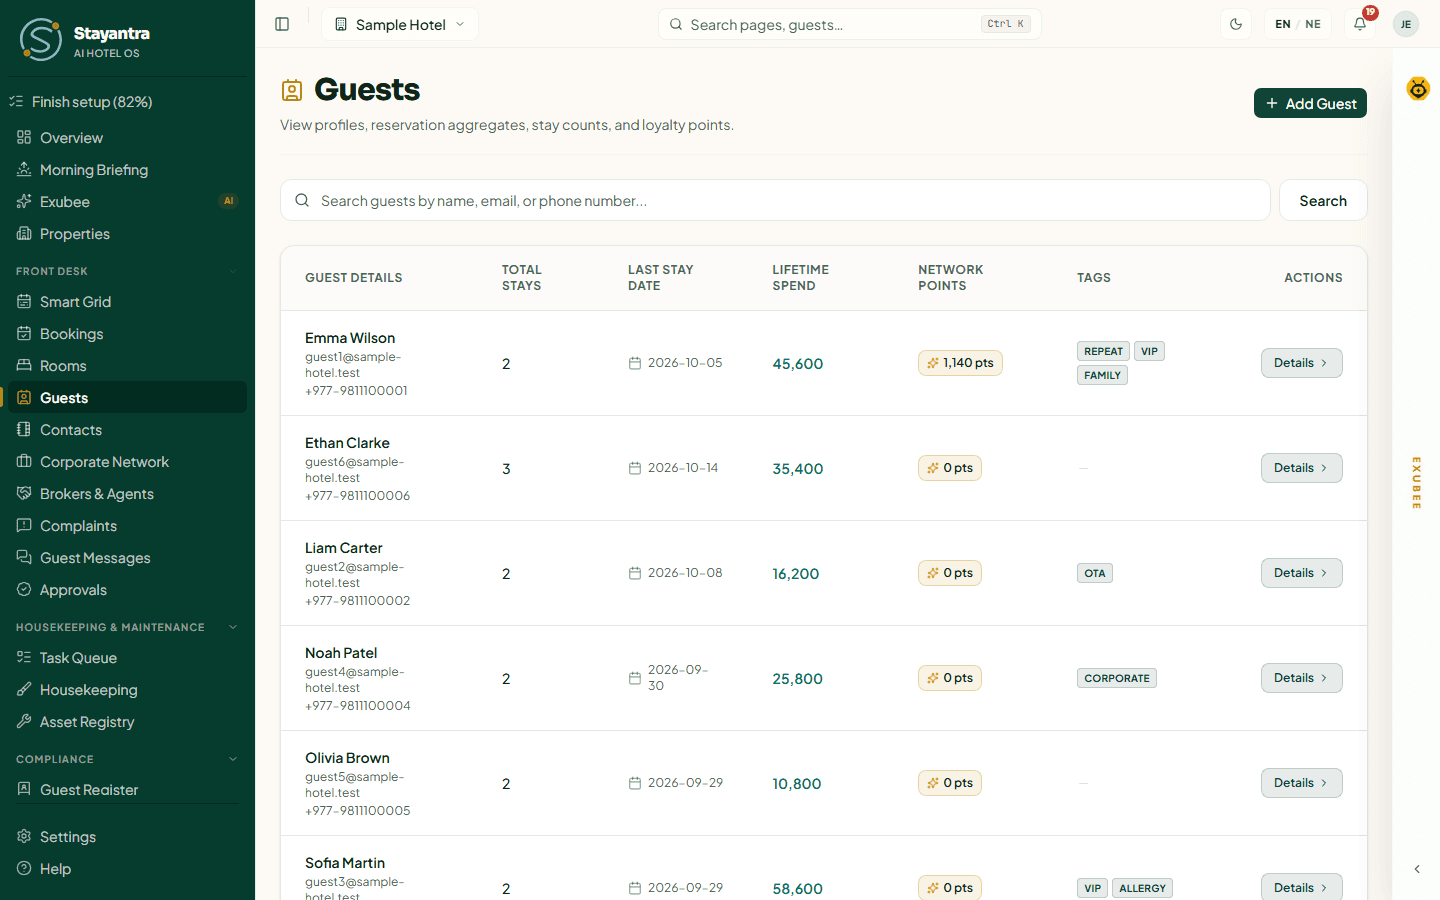
Task: Click the Contacts icon in sidebar
Action: point(24,429)
